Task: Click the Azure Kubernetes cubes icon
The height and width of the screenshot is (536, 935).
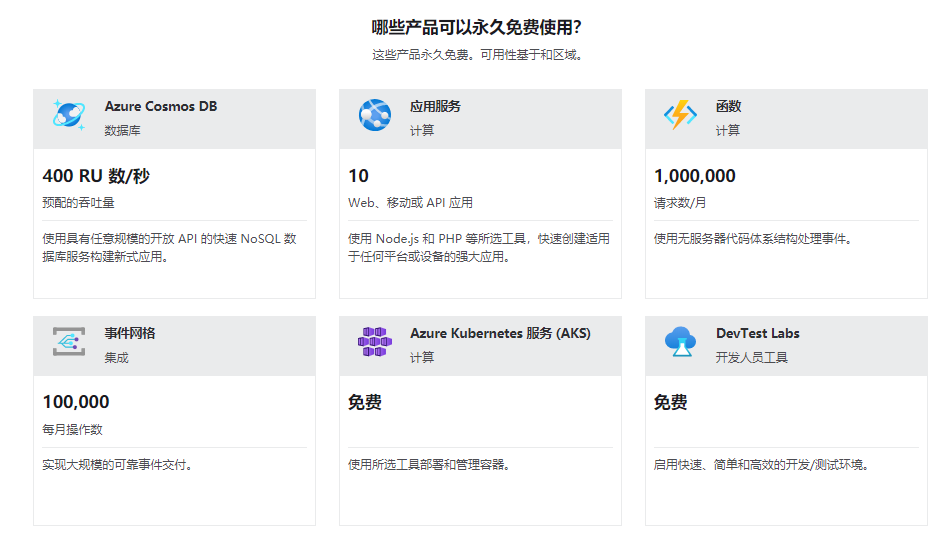Action: [x=375, y=342]
